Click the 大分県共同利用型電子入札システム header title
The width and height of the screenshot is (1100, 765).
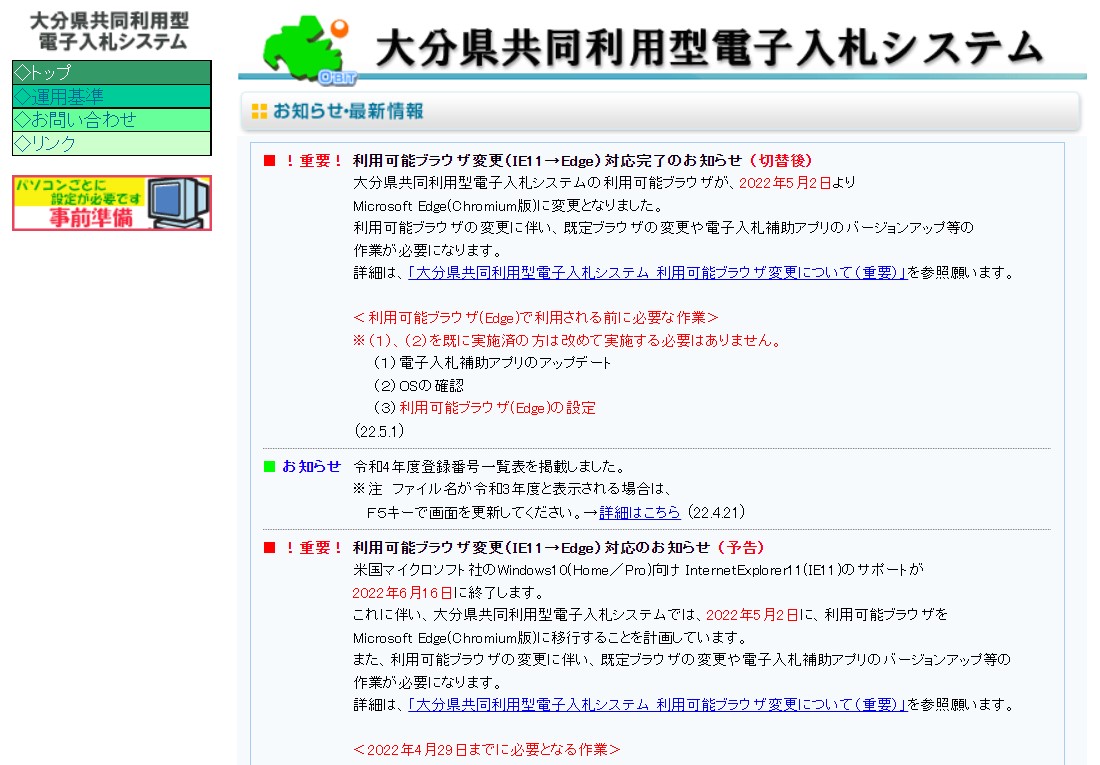click(x=709, y=48)
